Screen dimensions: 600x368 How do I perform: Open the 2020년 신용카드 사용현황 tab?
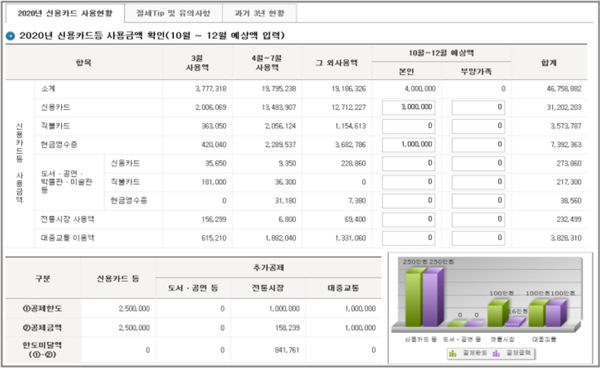tap(65, 13)
